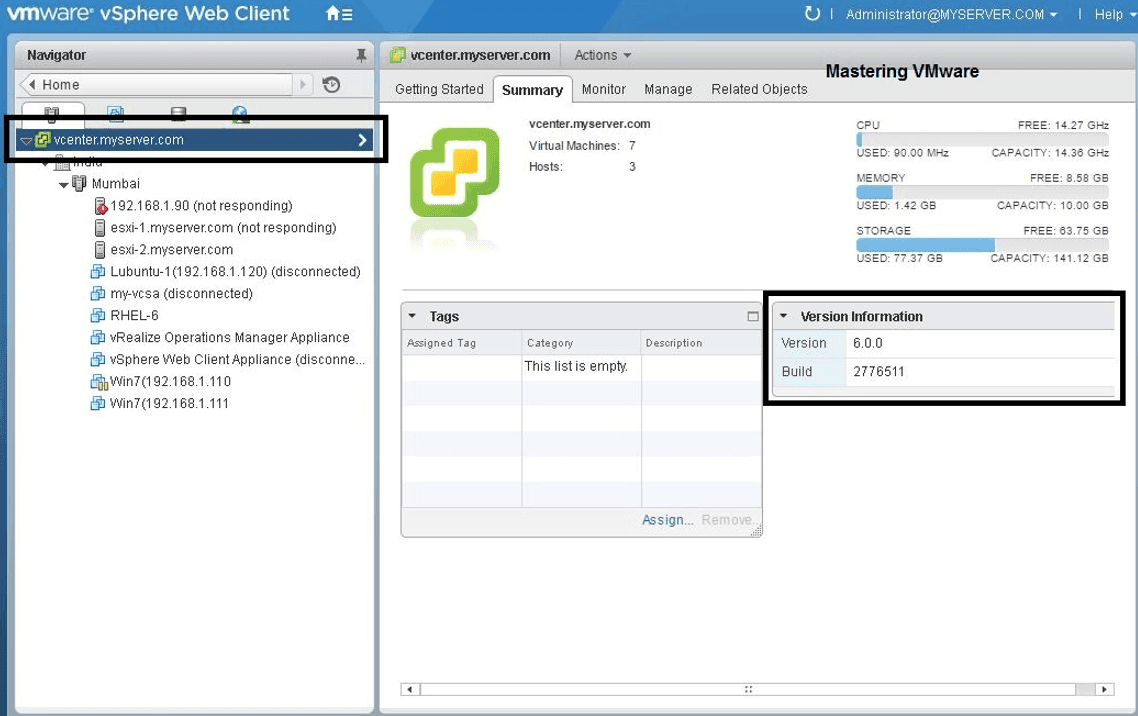The image size is (1138, 716).
Task: Click the Category column header
Action: click(581, 342)
